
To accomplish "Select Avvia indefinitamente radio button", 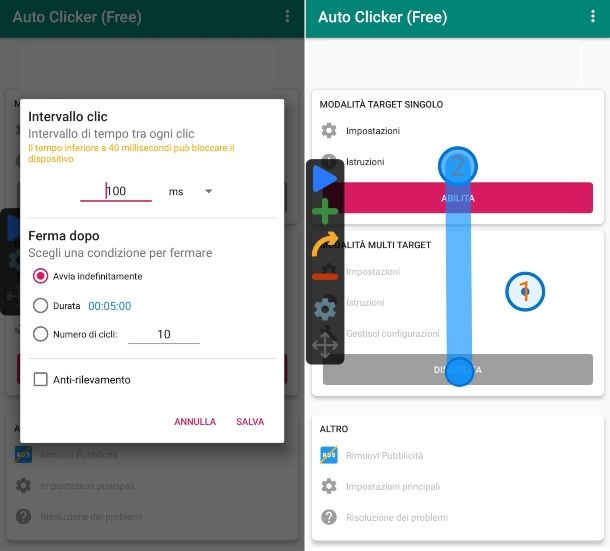I will click(40, 276).
